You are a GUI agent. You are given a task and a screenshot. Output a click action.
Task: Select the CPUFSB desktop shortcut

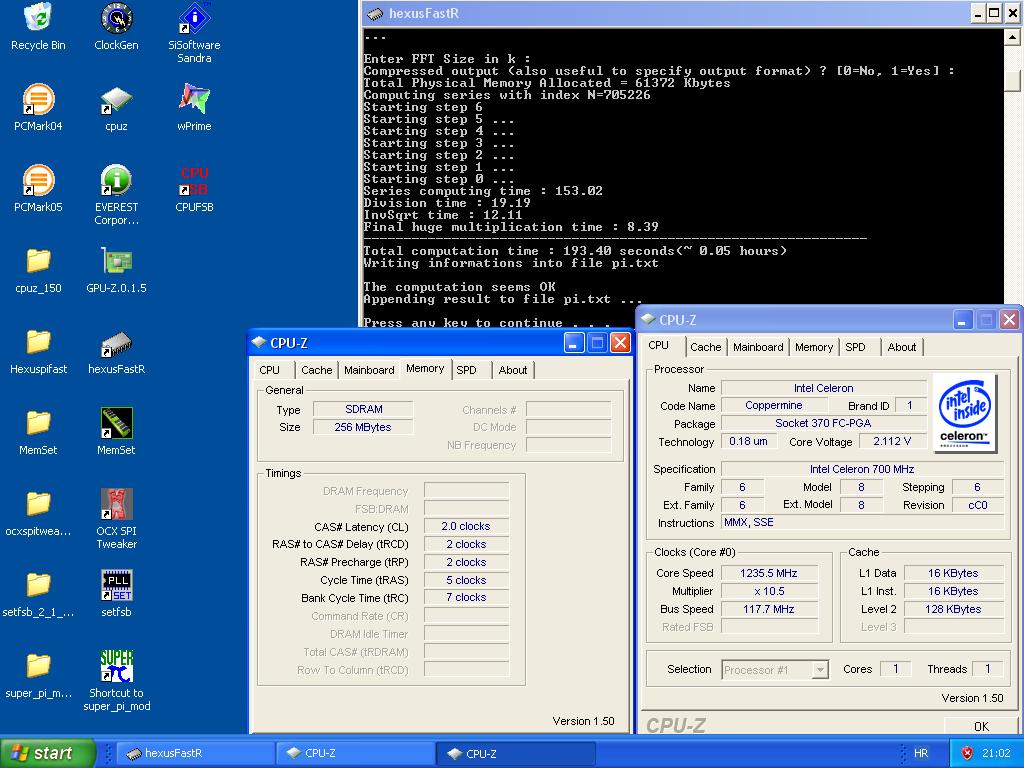[194, 180]
